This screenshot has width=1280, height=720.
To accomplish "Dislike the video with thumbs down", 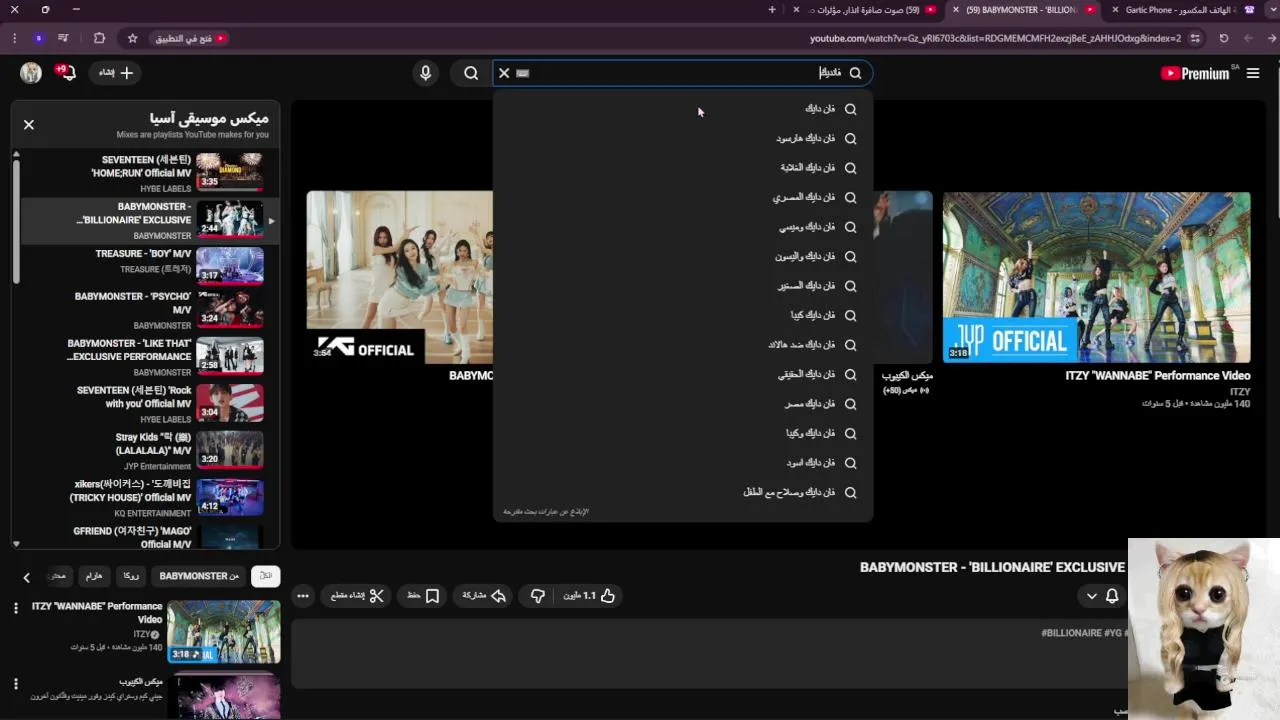I will (x=538, y=596).
